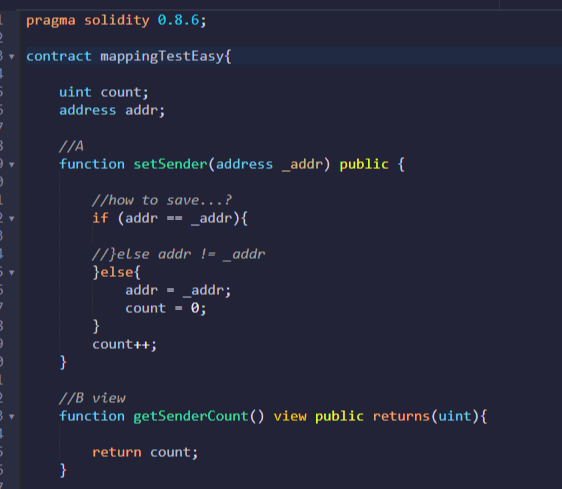Screen dimensions: 562x489
Task: Click the '//how to save...?' comment
Action: (x=162, y=200)
